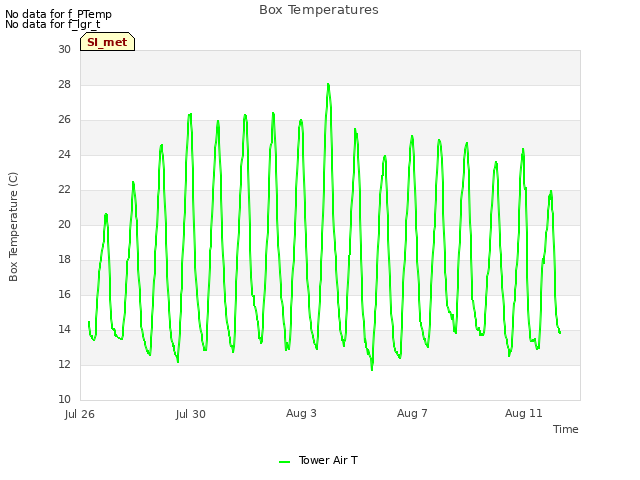Click the Jul 26 x-axis label
The width and height of the screenshot is (640, 480).
[80, 414]
